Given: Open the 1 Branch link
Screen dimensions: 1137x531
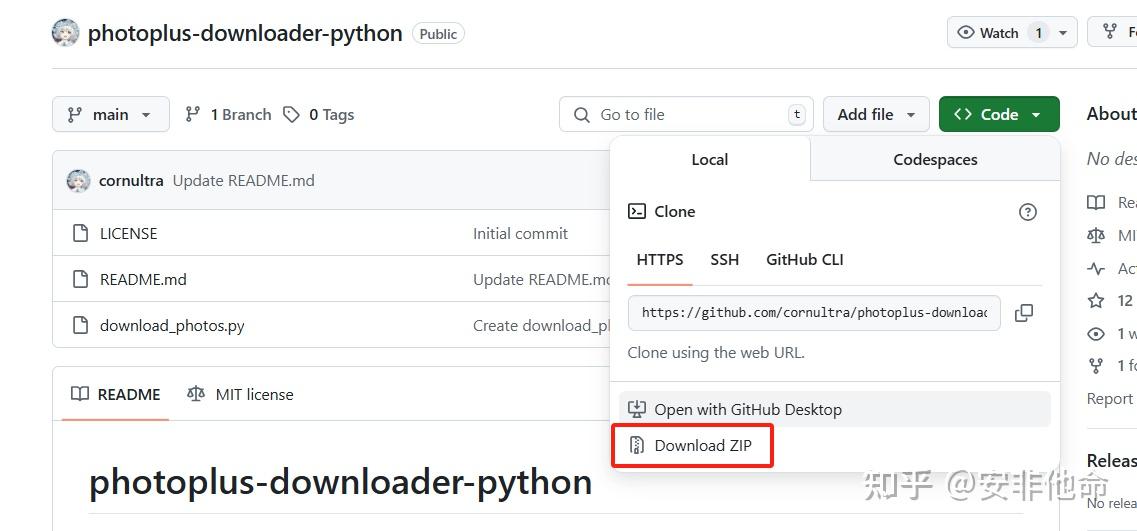Looking at the screenshot, I should 228,115.
